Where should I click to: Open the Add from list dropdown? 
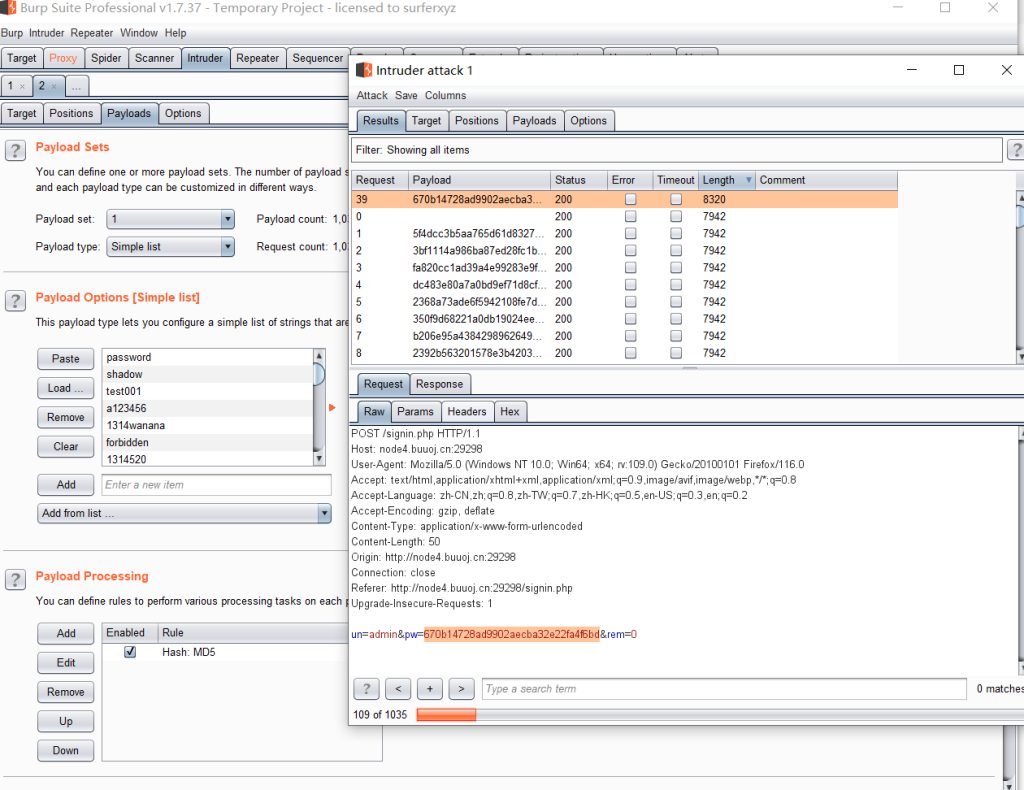[x=184, y=513]
